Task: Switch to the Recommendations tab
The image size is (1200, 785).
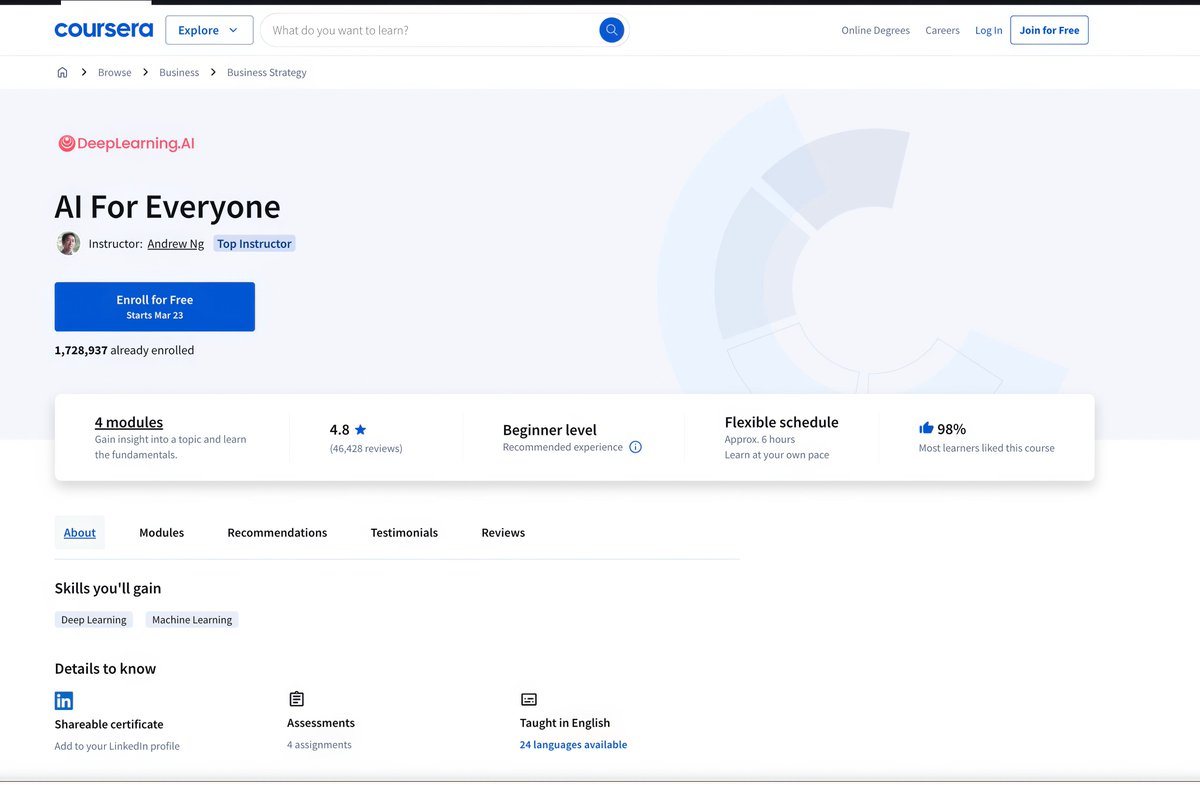Action: (x=277, y=532)
